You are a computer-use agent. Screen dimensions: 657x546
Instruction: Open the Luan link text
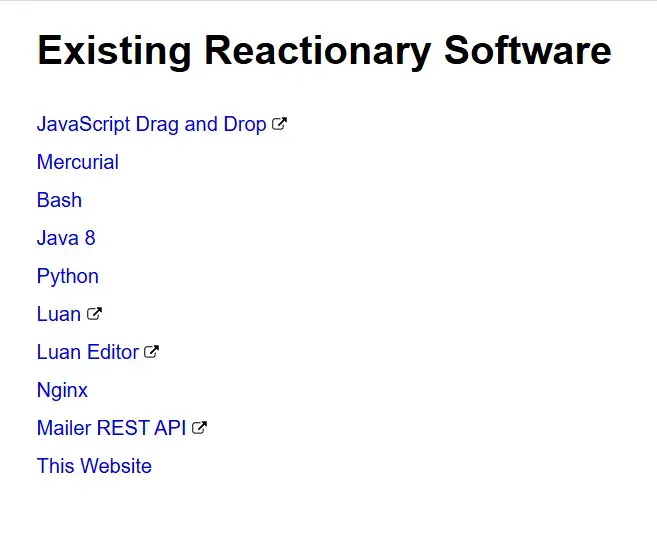58,314
